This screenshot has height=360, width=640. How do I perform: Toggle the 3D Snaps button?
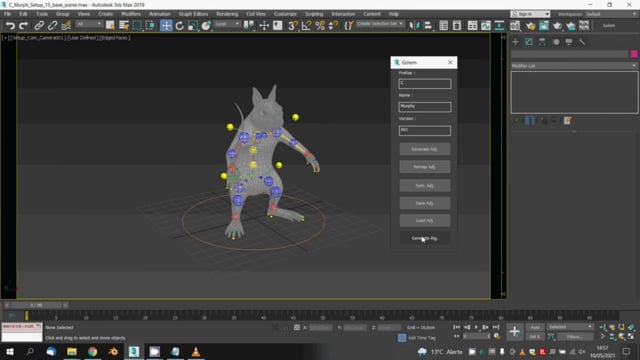click(293, 26)
